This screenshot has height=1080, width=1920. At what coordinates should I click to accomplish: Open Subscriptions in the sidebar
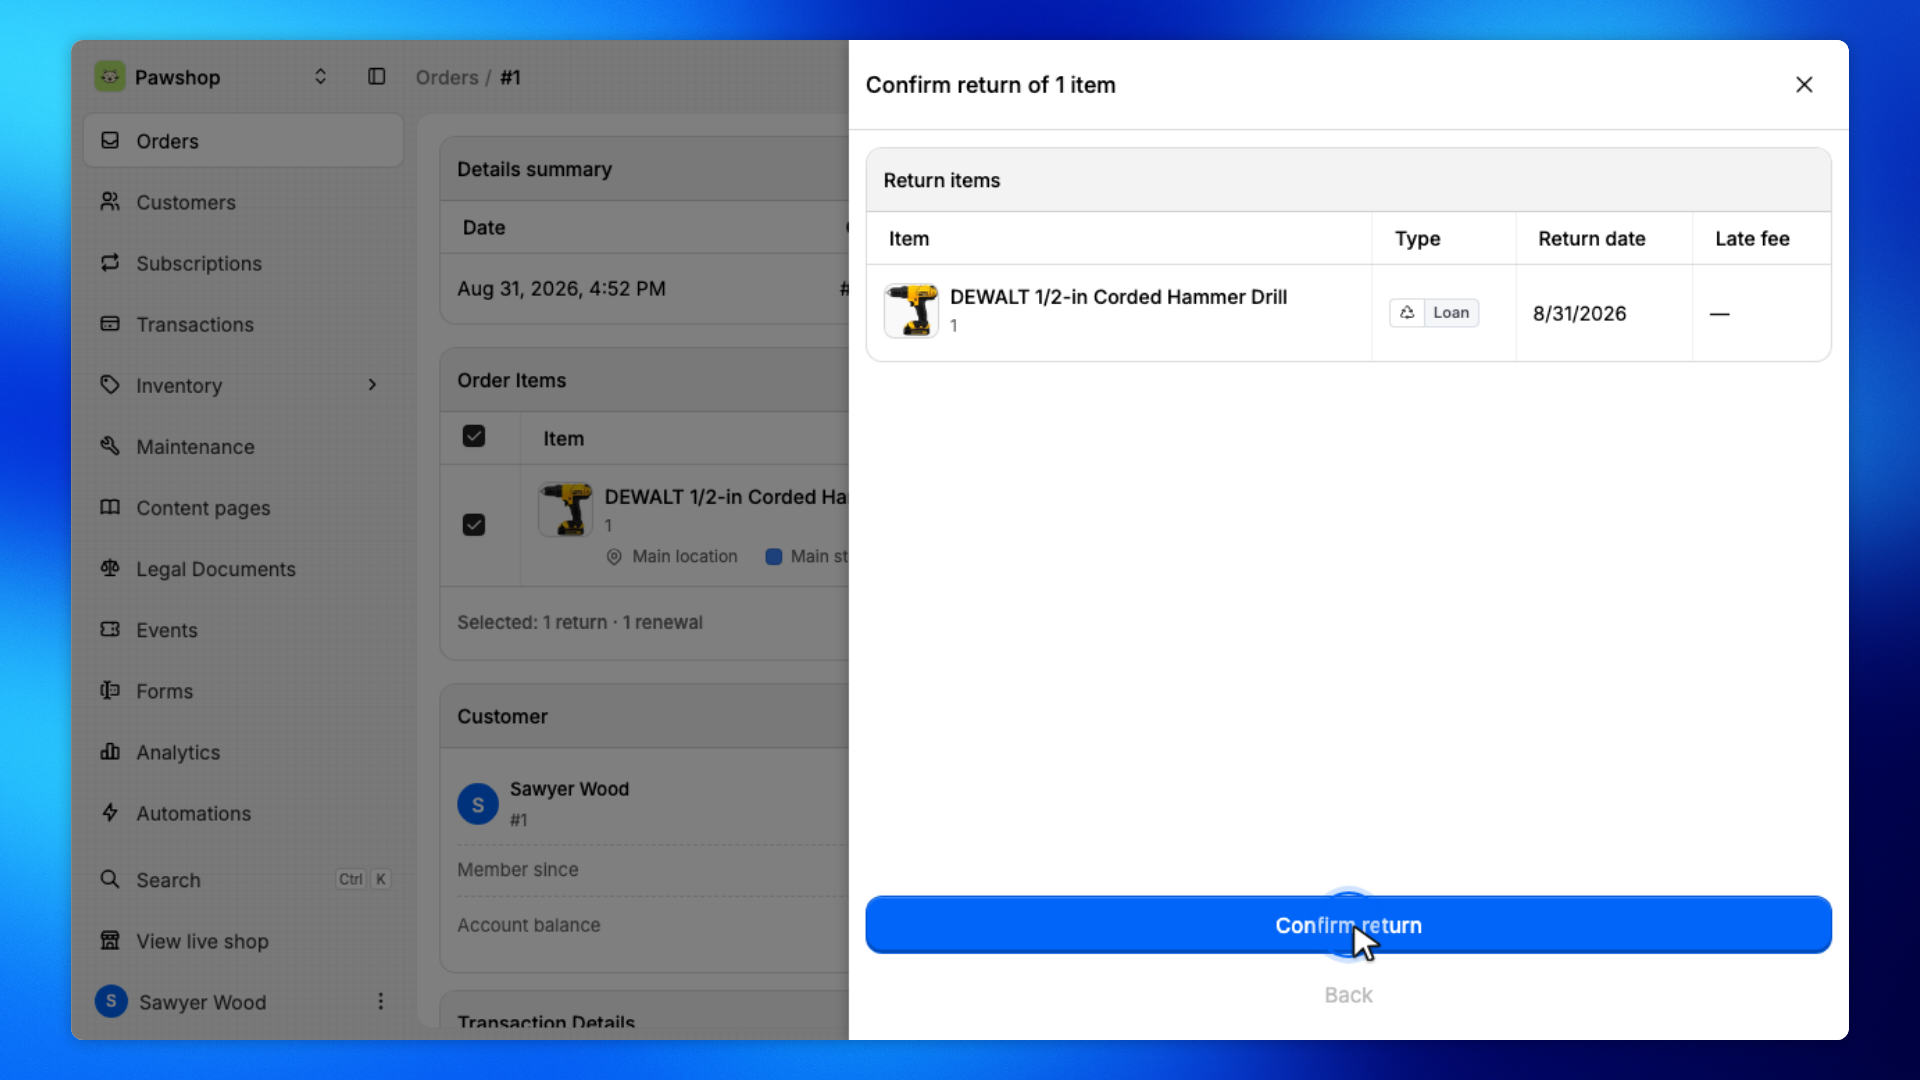point(244,263)
